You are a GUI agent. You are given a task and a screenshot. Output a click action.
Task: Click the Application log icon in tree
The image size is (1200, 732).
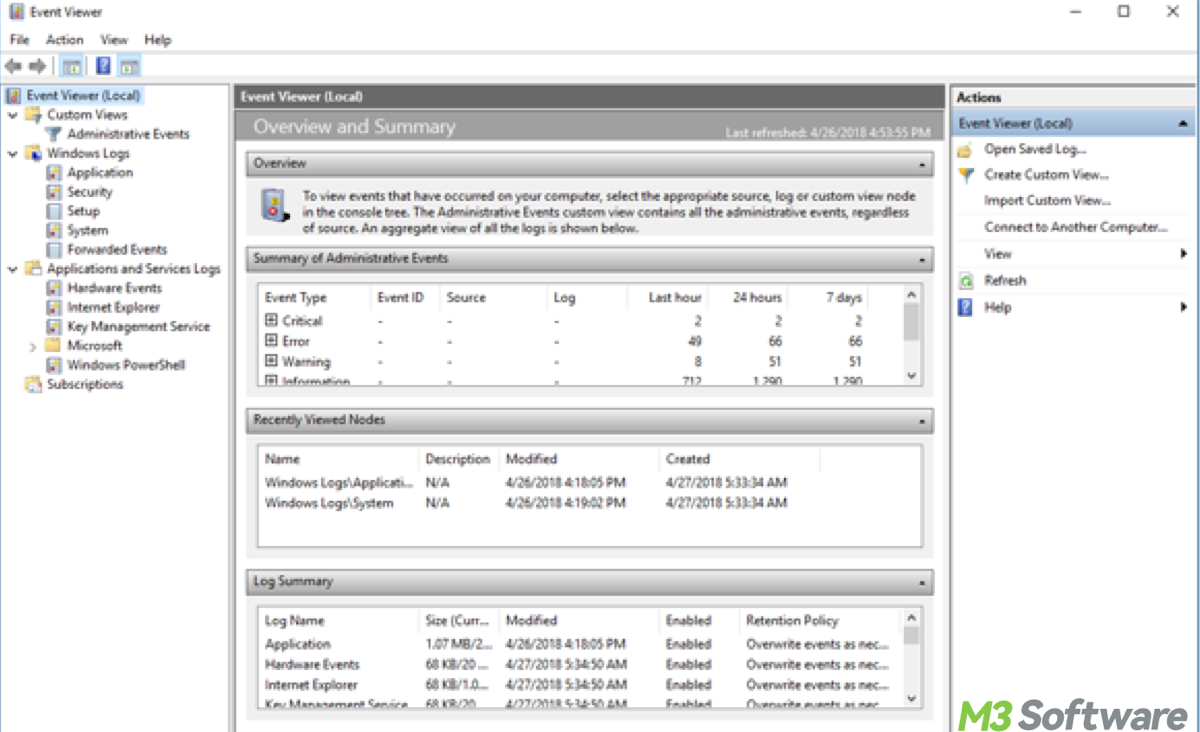55,173
